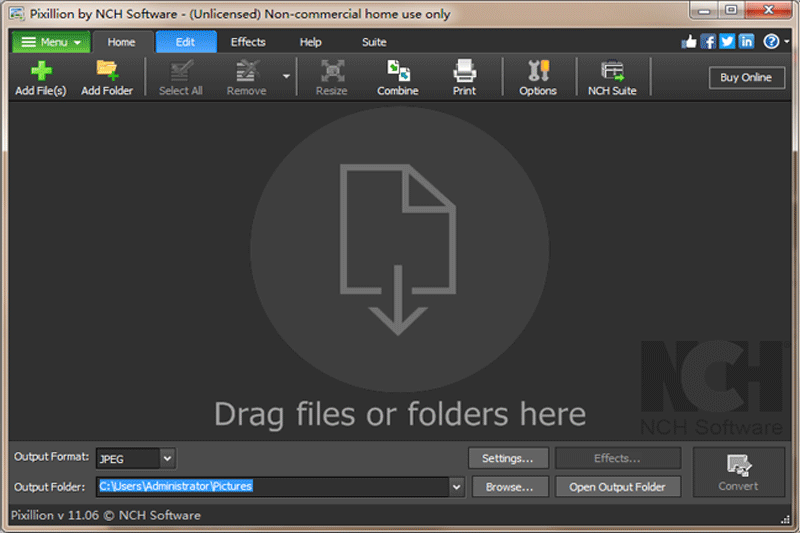
Task: Click the window resize grip in status bar
Action: point(785,519)
